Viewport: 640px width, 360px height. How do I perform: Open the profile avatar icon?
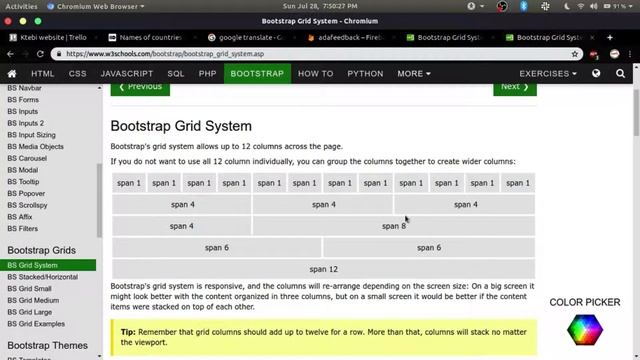pyautogui.click(x=614, y=54)
